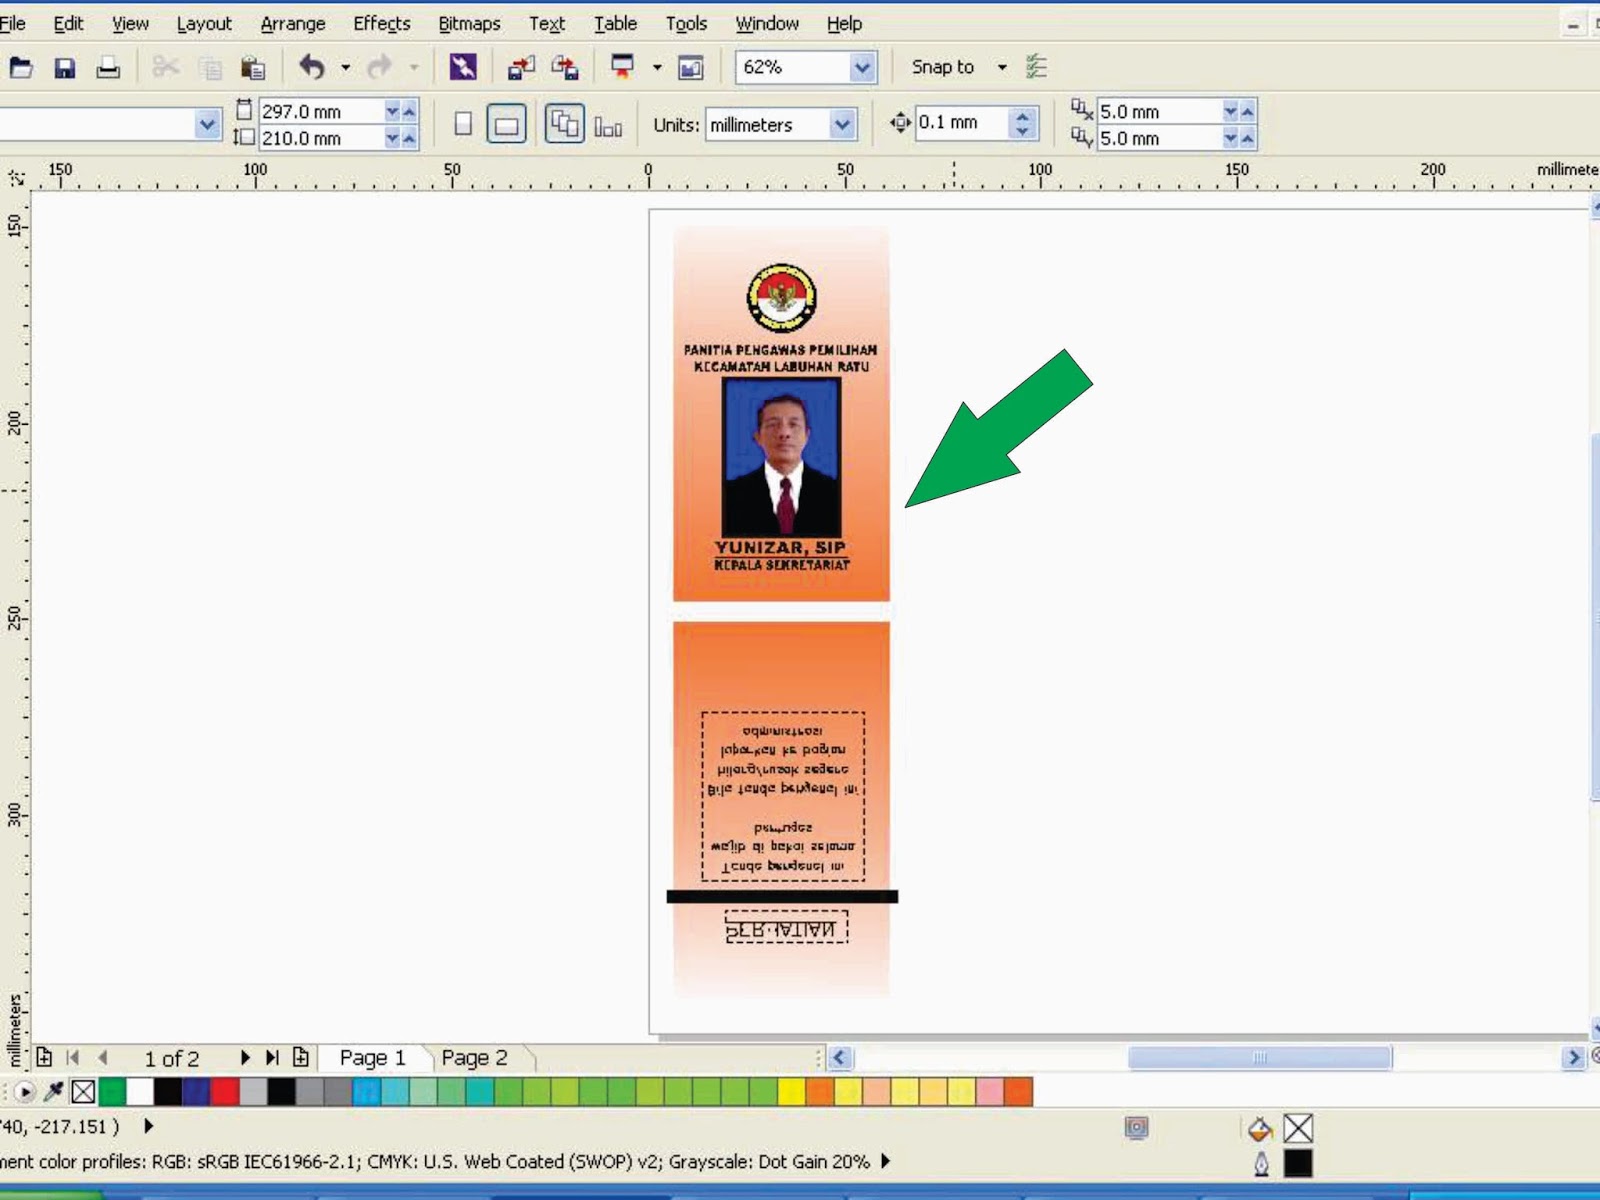Open a file using the folder icon
The width and height of the screenshot is (1600, 1200).
(20, 67)
